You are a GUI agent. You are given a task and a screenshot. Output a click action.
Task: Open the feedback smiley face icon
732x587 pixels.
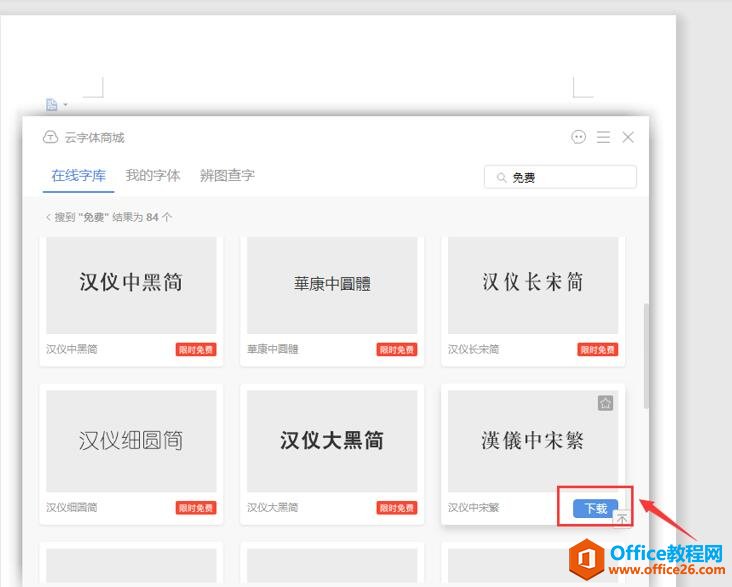(x=578, y=137)
